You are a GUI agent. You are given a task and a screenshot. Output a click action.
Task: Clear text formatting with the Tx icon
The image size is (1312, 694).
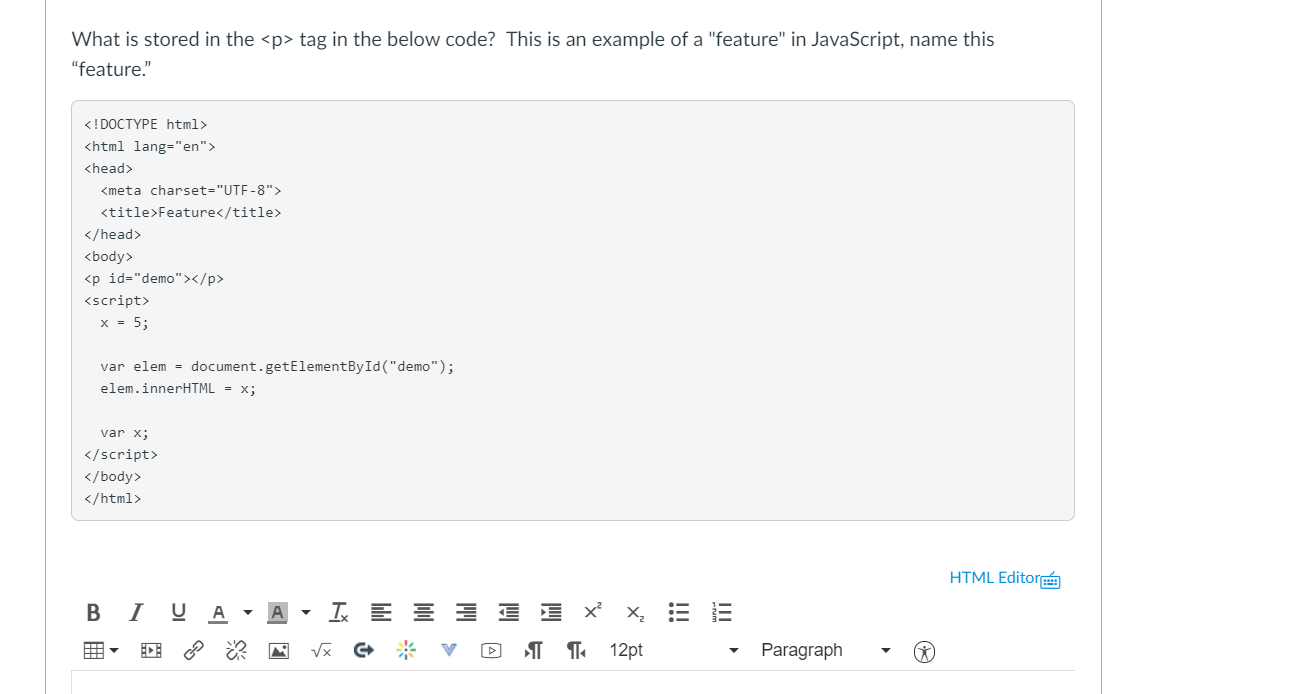[x=338, y=612]
